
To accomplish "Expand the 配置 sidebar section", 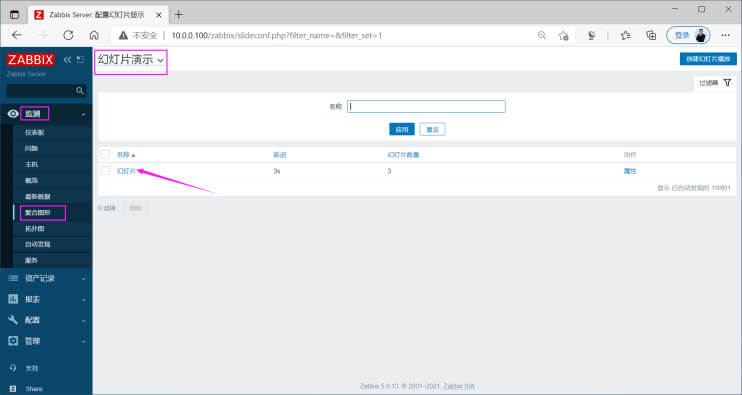I will tap(46, 320).
